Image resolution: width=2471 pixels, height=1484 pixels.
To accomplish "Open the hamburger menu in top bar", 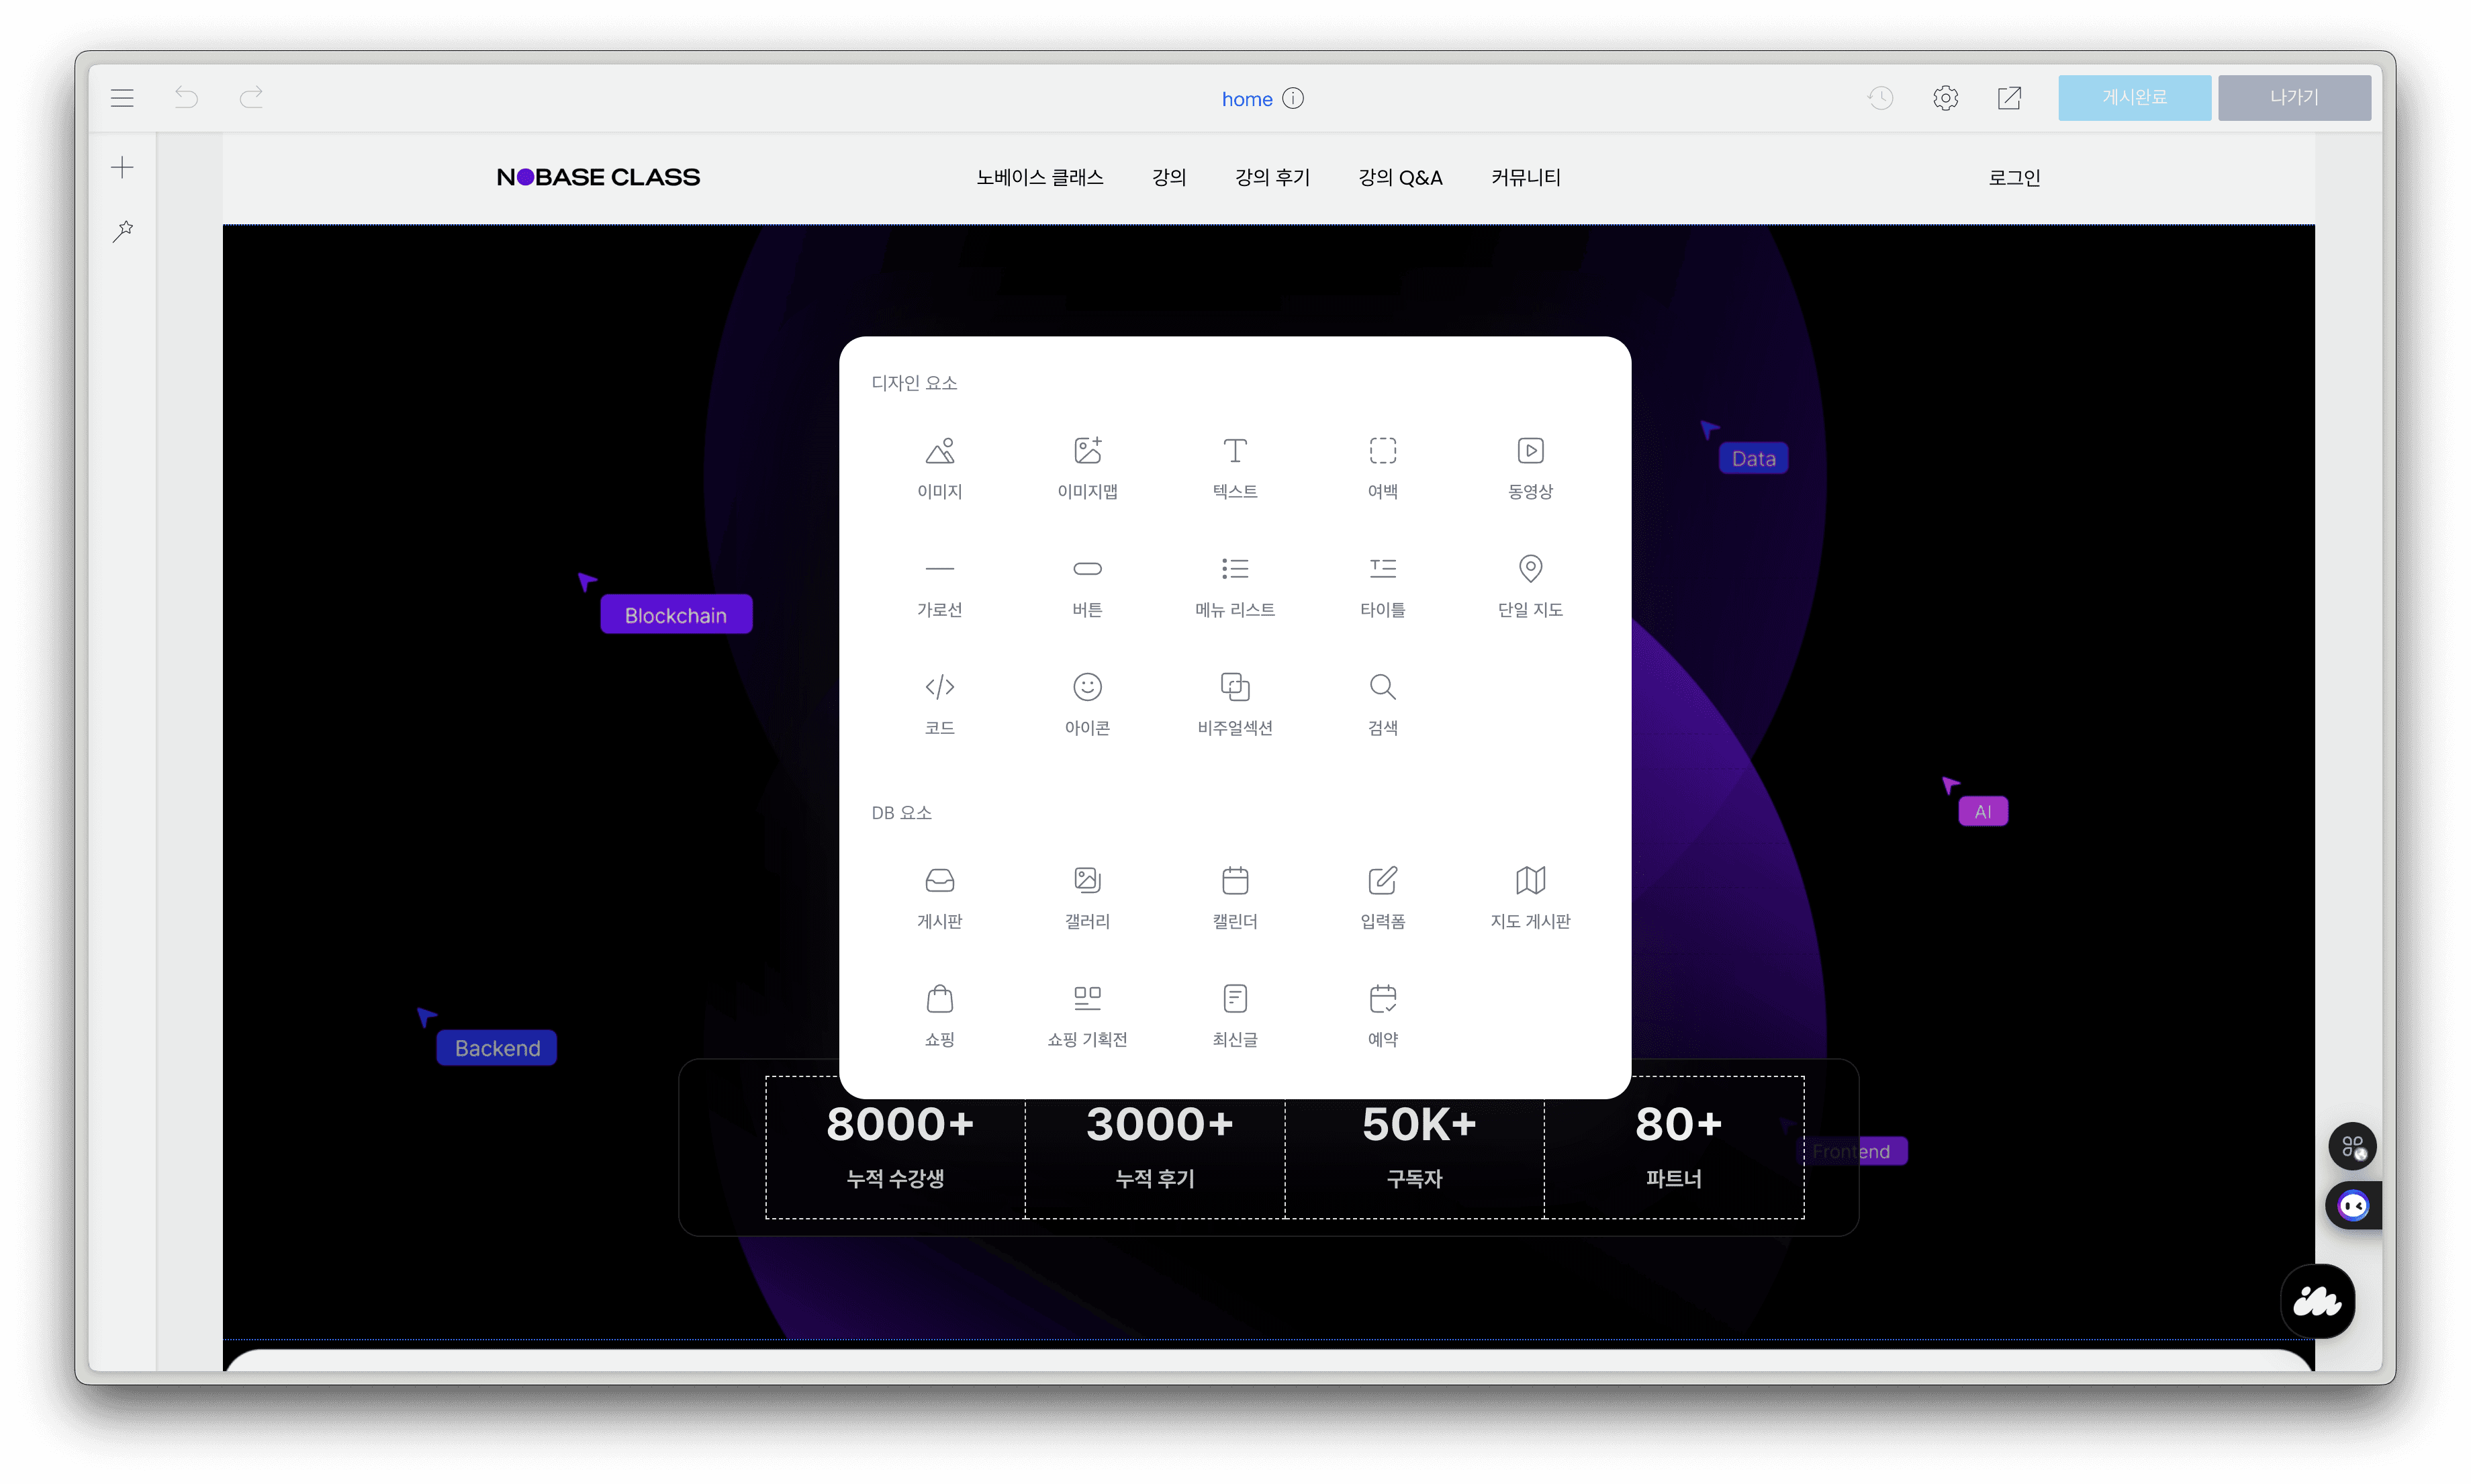I will click(122, 98).
